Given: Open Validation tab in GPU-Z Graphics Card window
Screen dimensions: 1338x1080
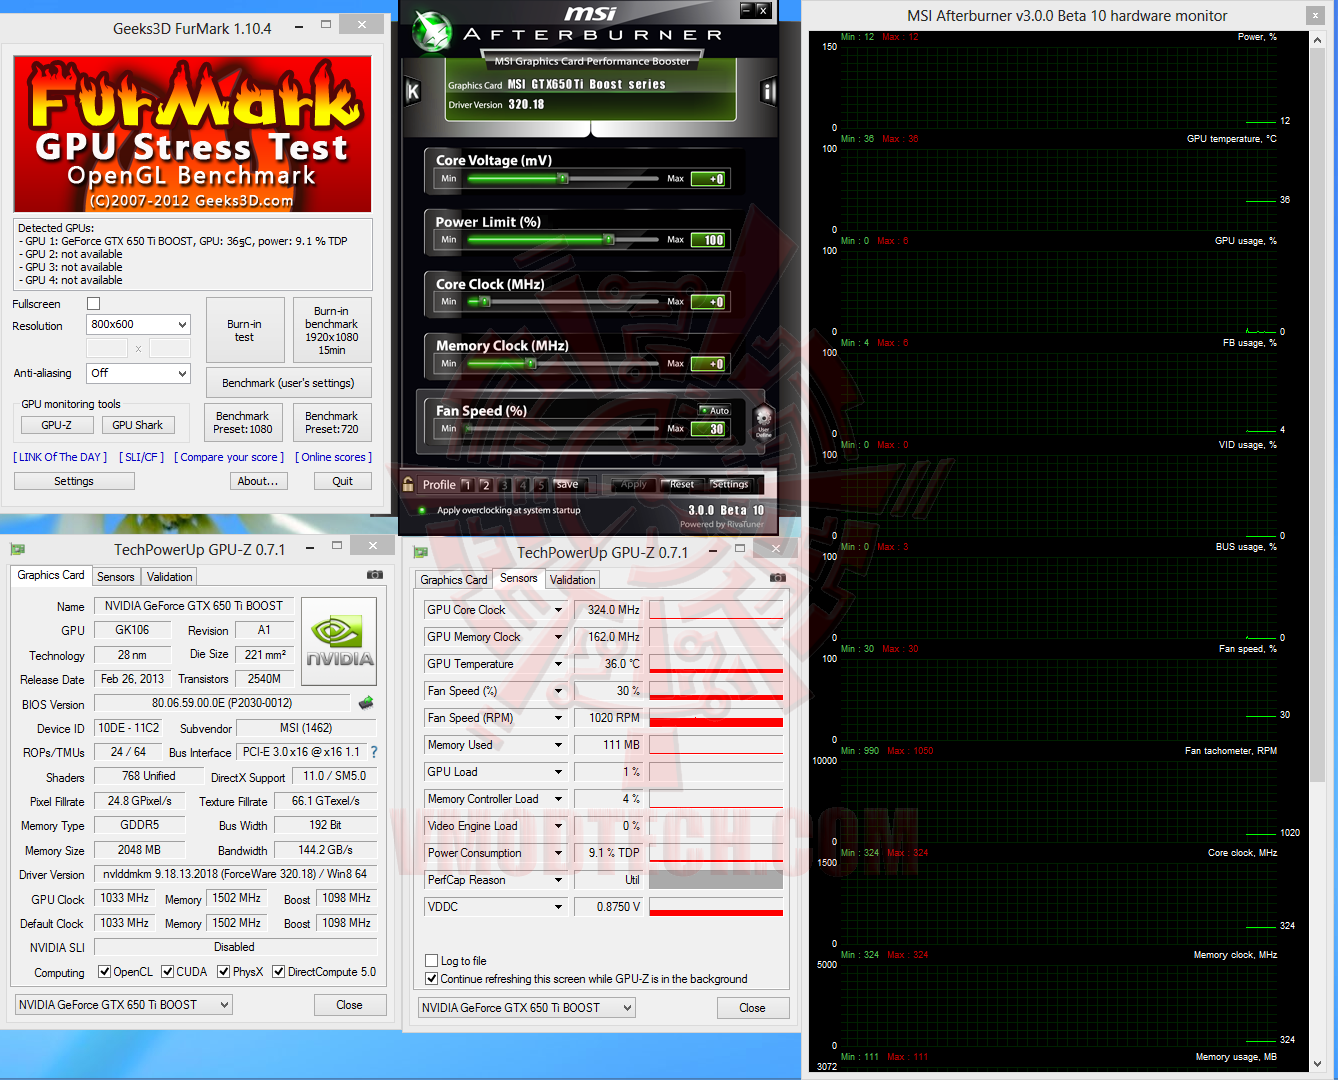Looking at the screenshot, I should point(170,577).
